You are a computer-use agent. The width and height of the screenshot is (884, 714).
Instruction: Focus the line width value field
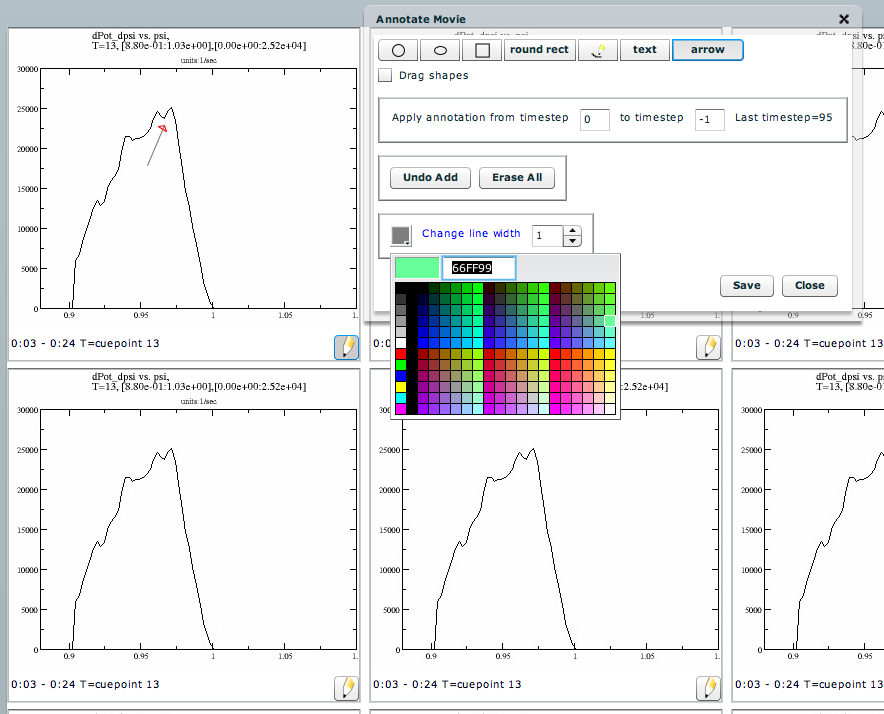point(547,236)
